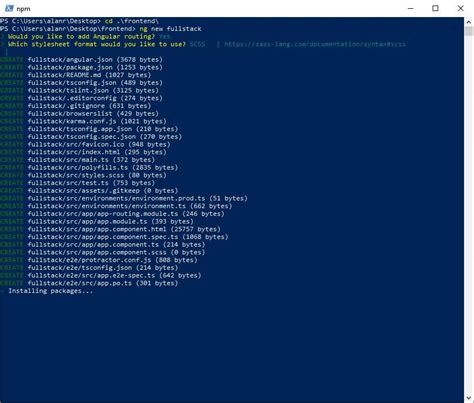The width and height of the screenshot is (474, 403).
Task: Click the vertical scrollbar thumb
Action: pyautogui.click(x=469, y=31)
